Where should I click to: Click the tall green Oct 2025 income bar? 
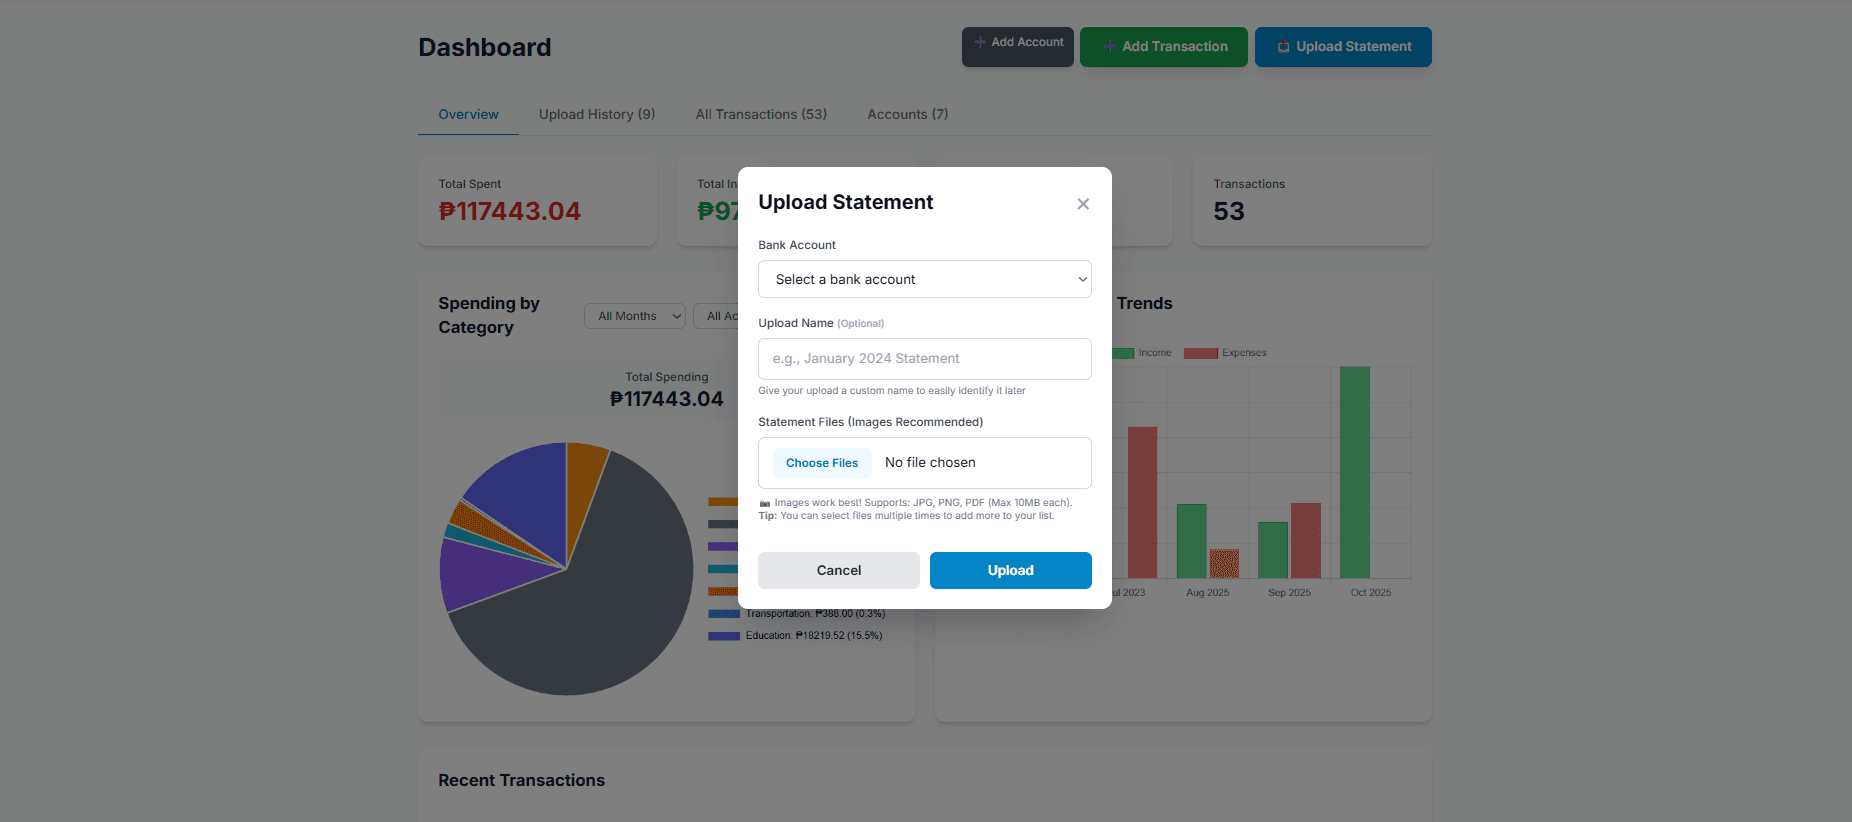(1354, 472)
